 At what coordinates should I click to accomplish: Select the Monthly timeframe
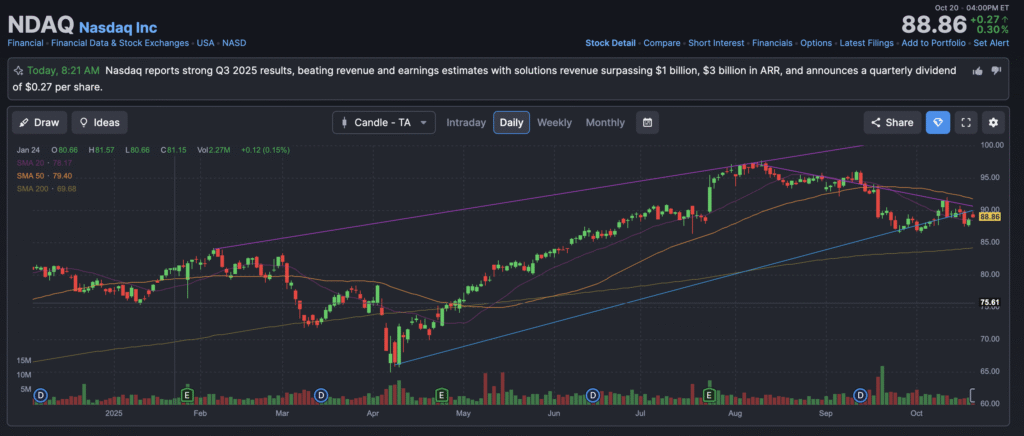(x=605, y=123)
